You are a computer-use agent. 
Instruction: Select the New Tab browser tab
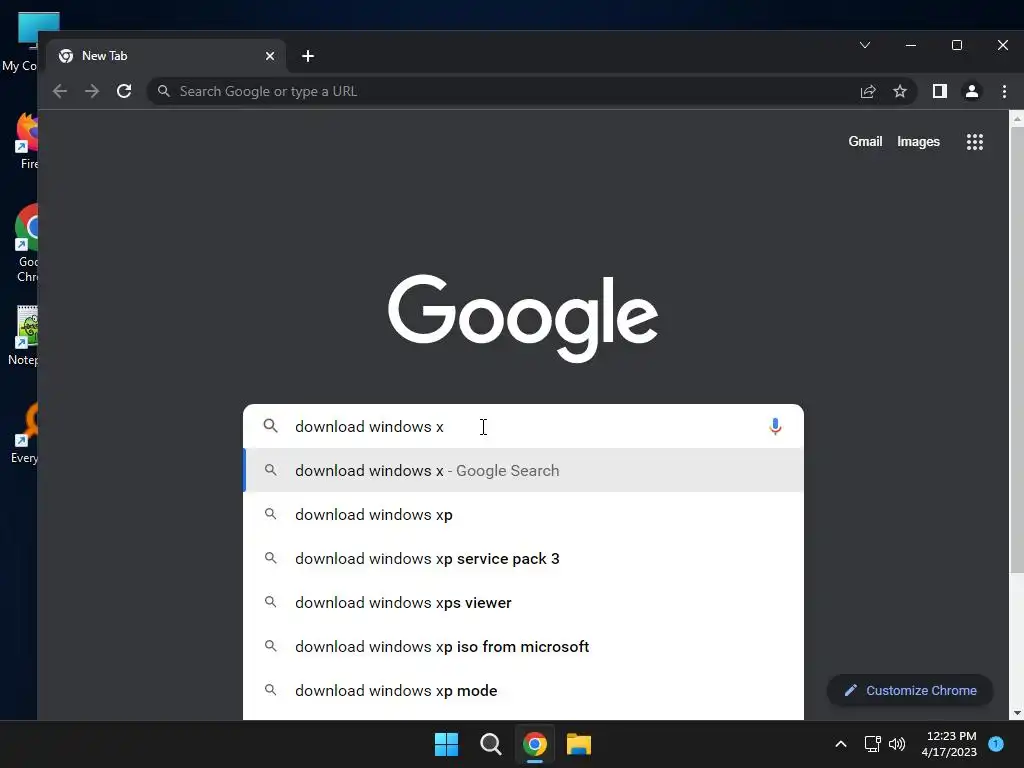[167, 56]
